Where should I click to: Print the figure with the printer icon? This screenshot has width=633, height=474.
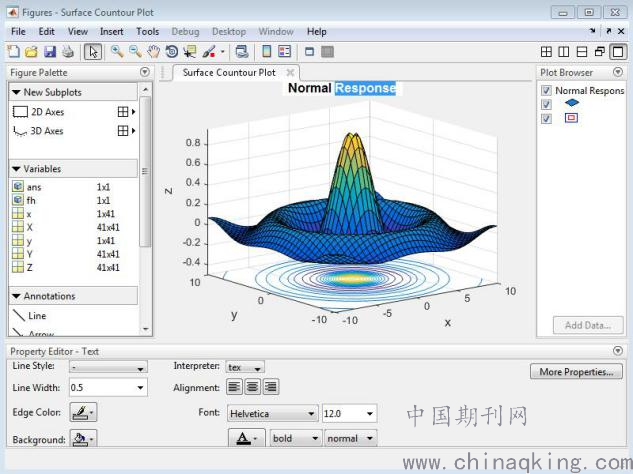click(x=68, y=52)
